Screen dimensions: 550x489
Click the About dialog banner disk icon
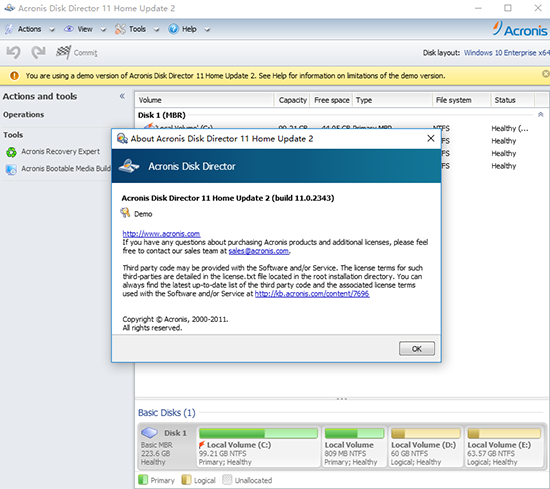[x=129, y=166]
